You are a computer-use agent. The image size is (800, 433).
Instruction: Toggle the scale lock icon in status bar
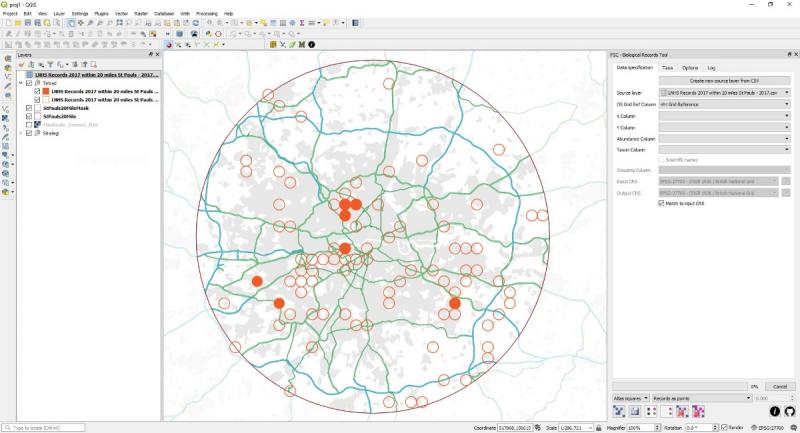[x=599, y=428]
